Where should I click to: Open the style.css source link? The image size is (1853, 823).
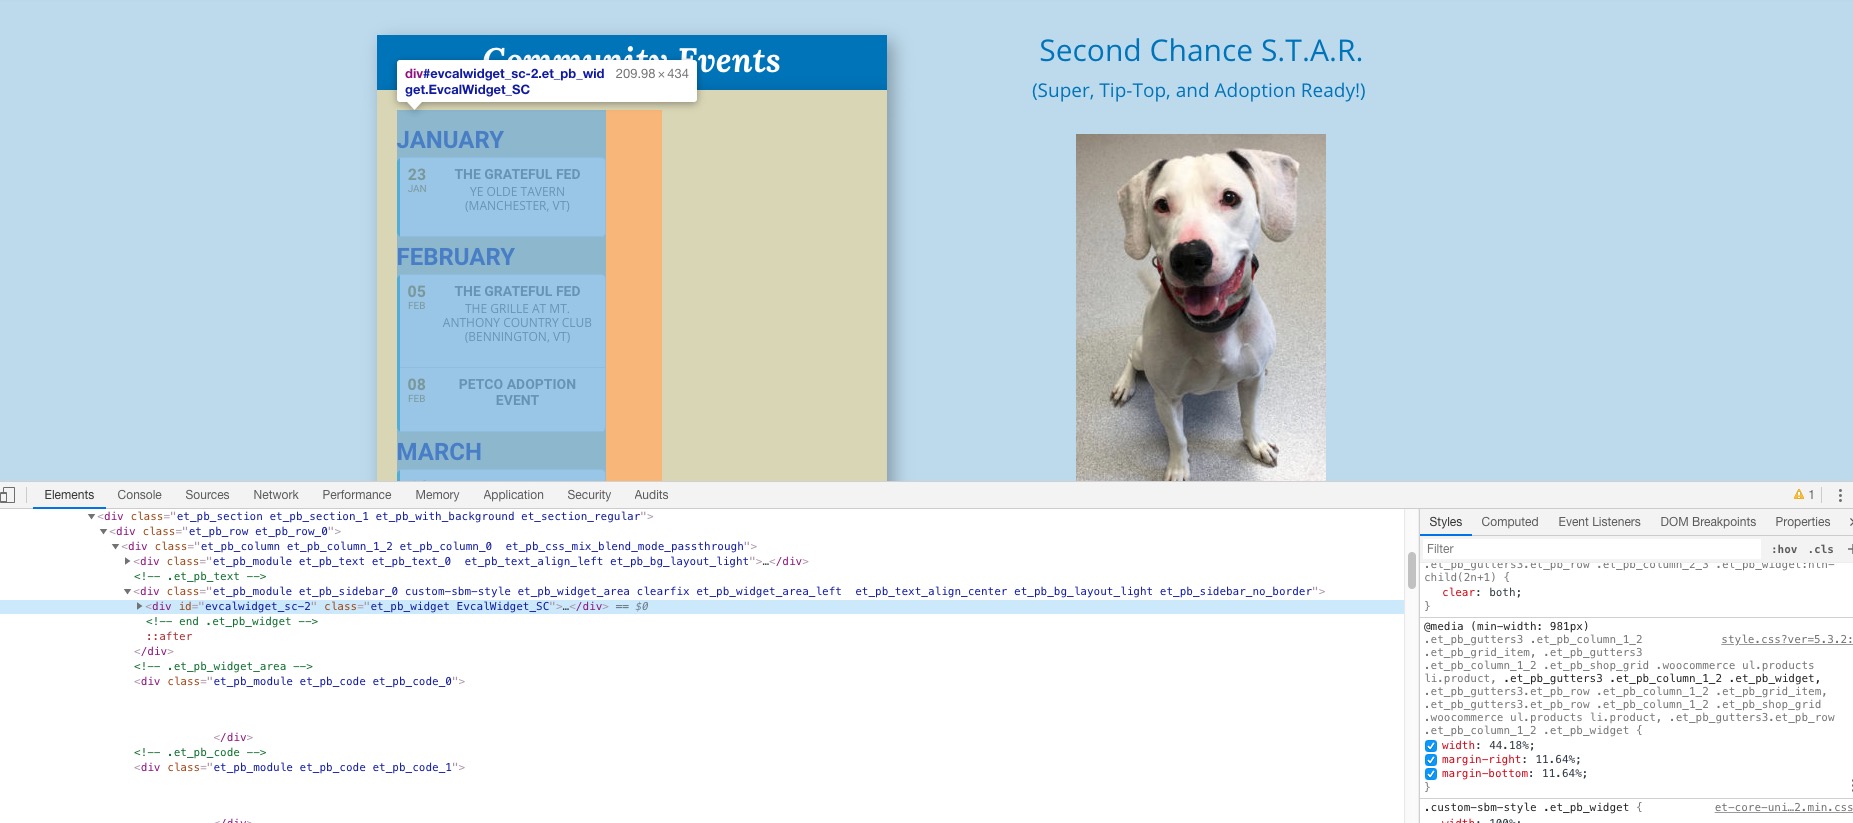pyautogui.click(x=1785, y=639)
